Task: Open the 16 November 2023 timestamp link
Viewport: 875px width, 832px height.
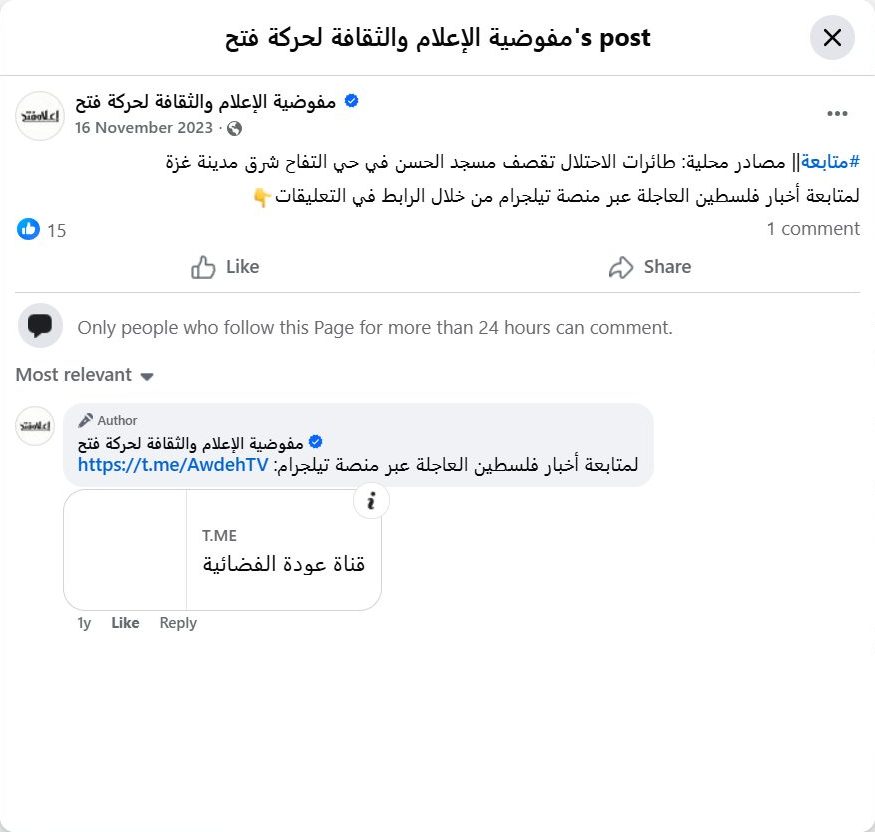Action: pos(143,128)
